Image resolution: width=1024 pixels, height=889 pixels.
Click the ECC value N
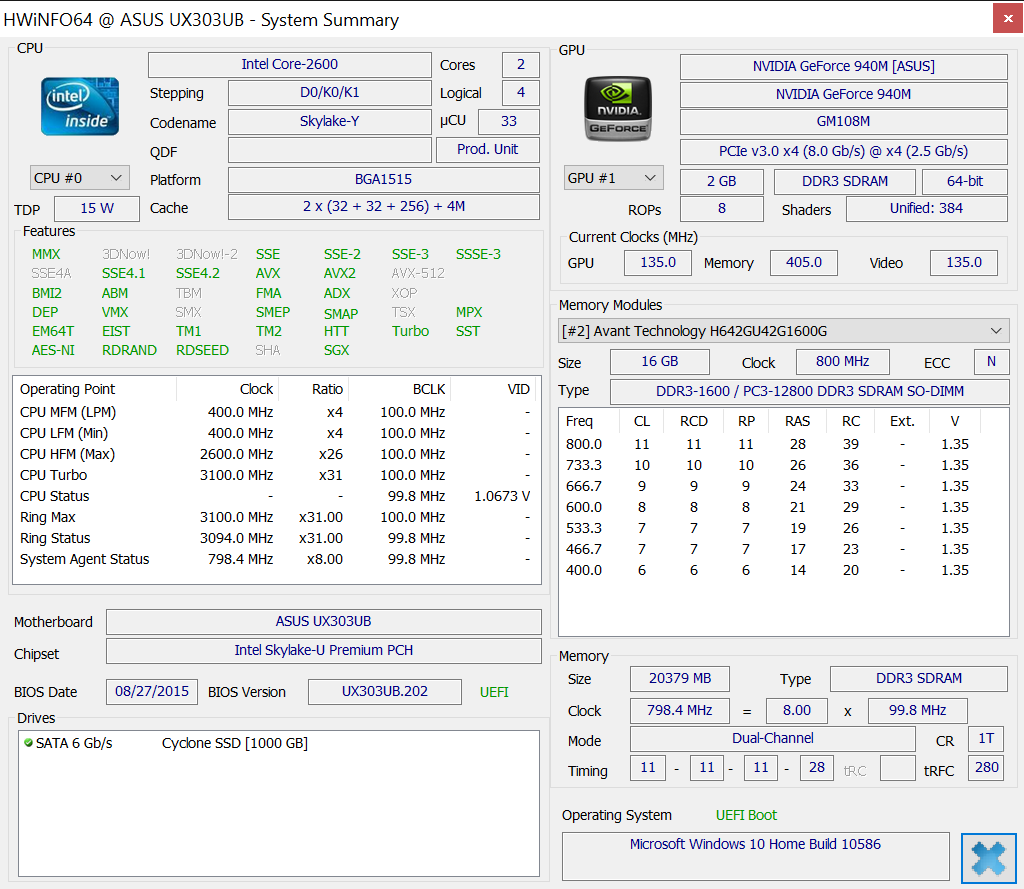point(991,362)
